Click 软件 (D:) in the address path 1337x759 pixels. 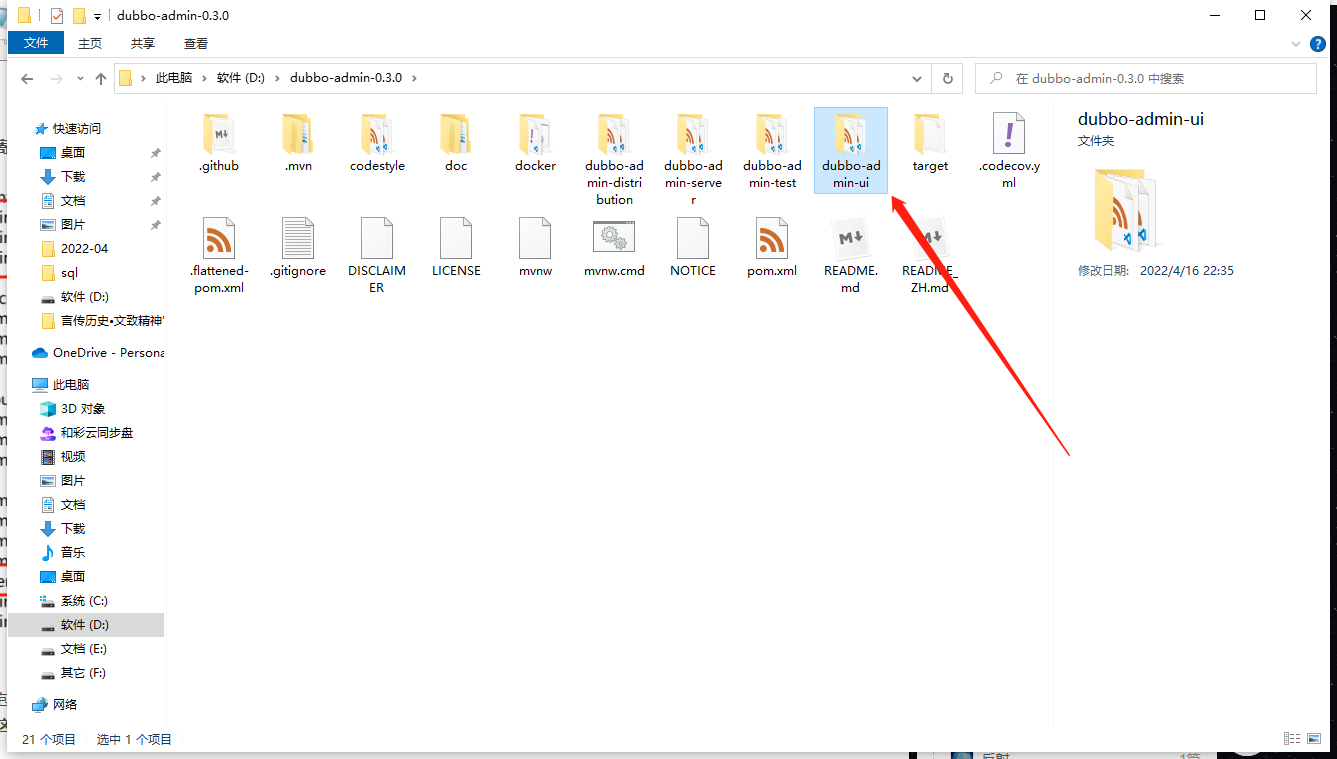point(241,78)
